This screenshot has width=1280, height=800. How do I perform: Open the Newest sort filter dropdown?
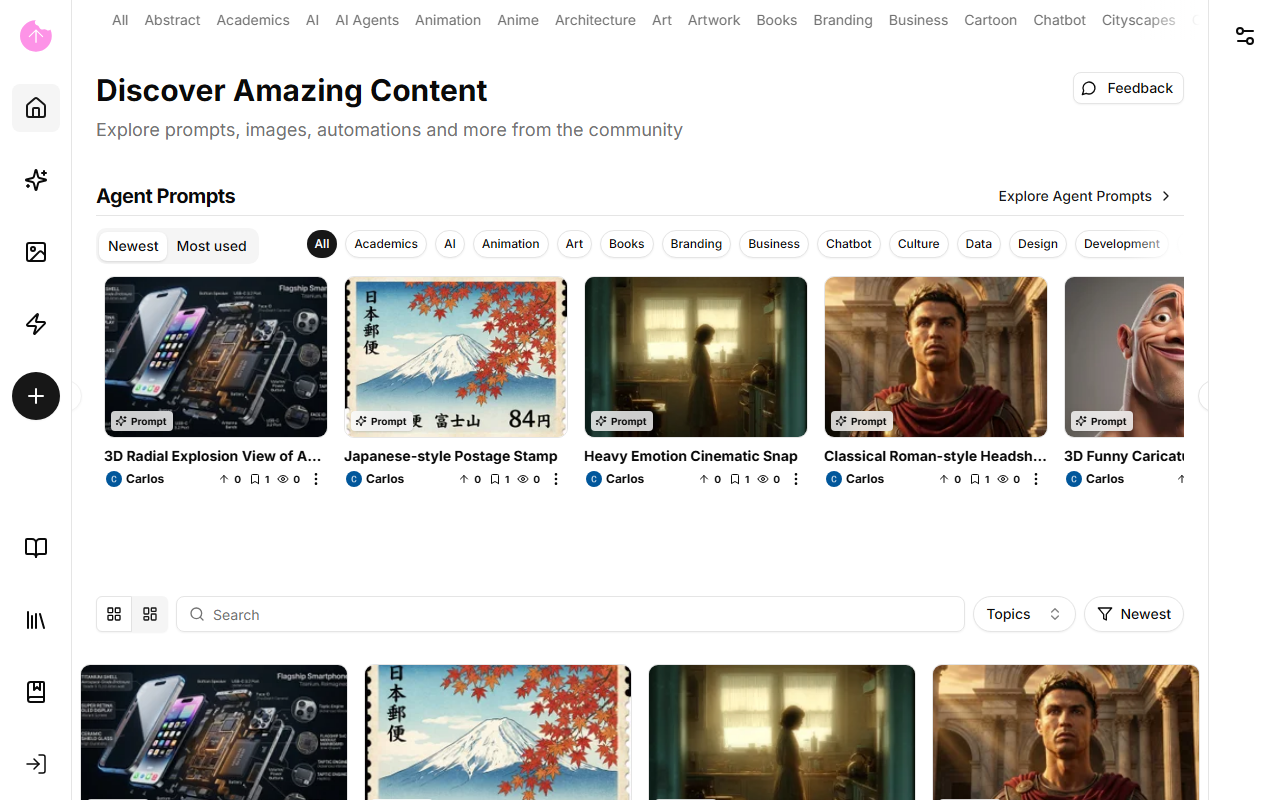(x=1134, y=614)
